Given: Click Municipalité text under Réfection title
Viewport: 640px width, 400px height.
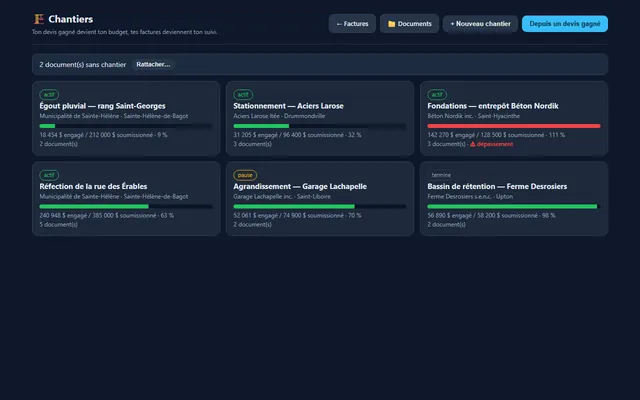Looking at the screenshot, I should (114, 196).
